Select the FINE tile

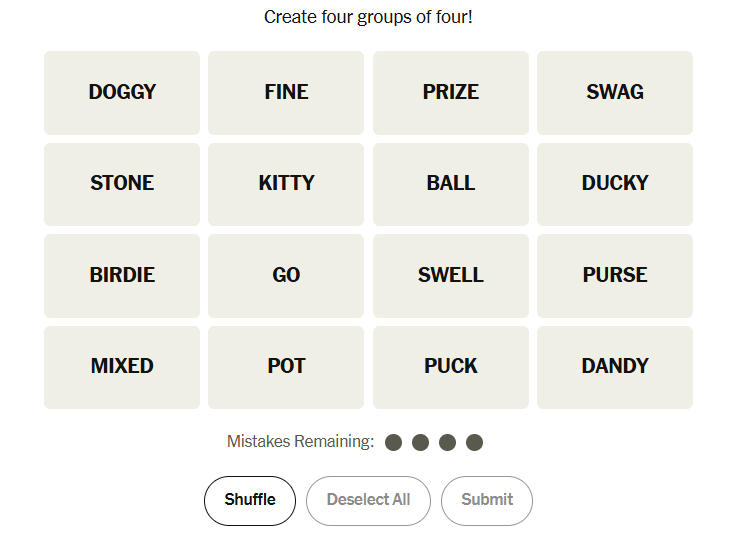[x=286, y=92]
